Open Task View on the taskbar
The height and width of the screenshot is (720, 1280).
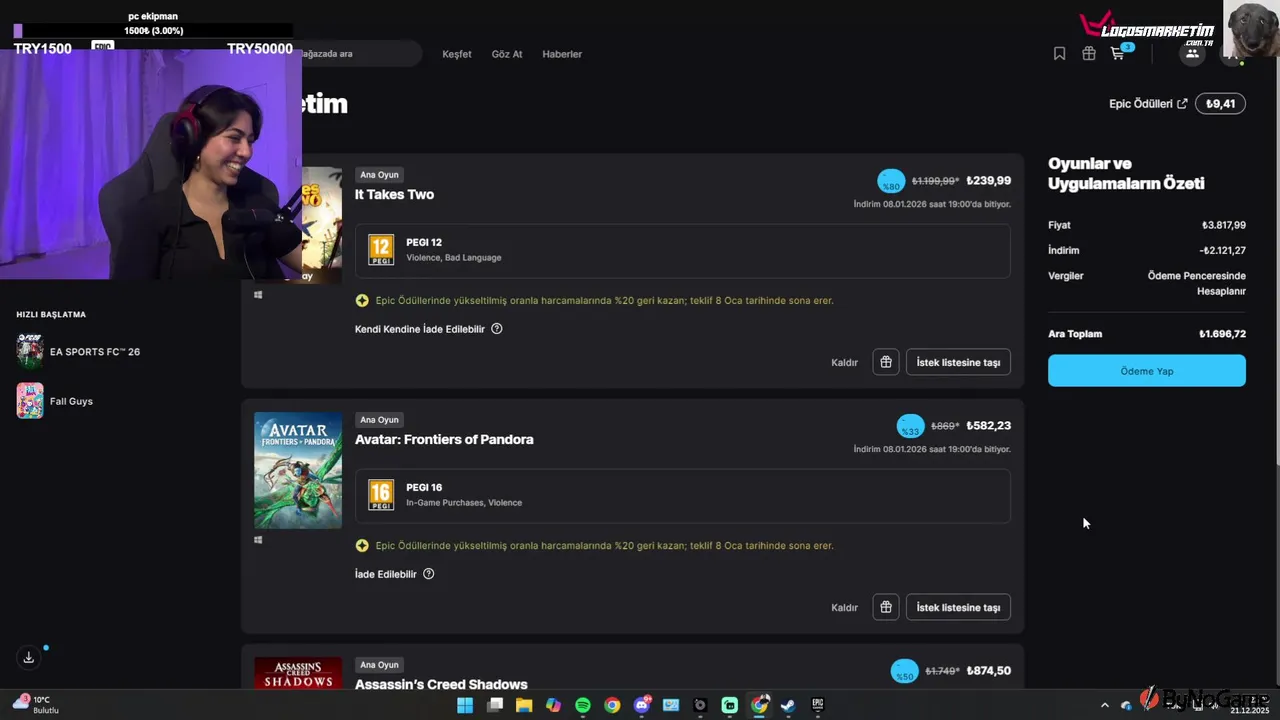coord(494,705)
